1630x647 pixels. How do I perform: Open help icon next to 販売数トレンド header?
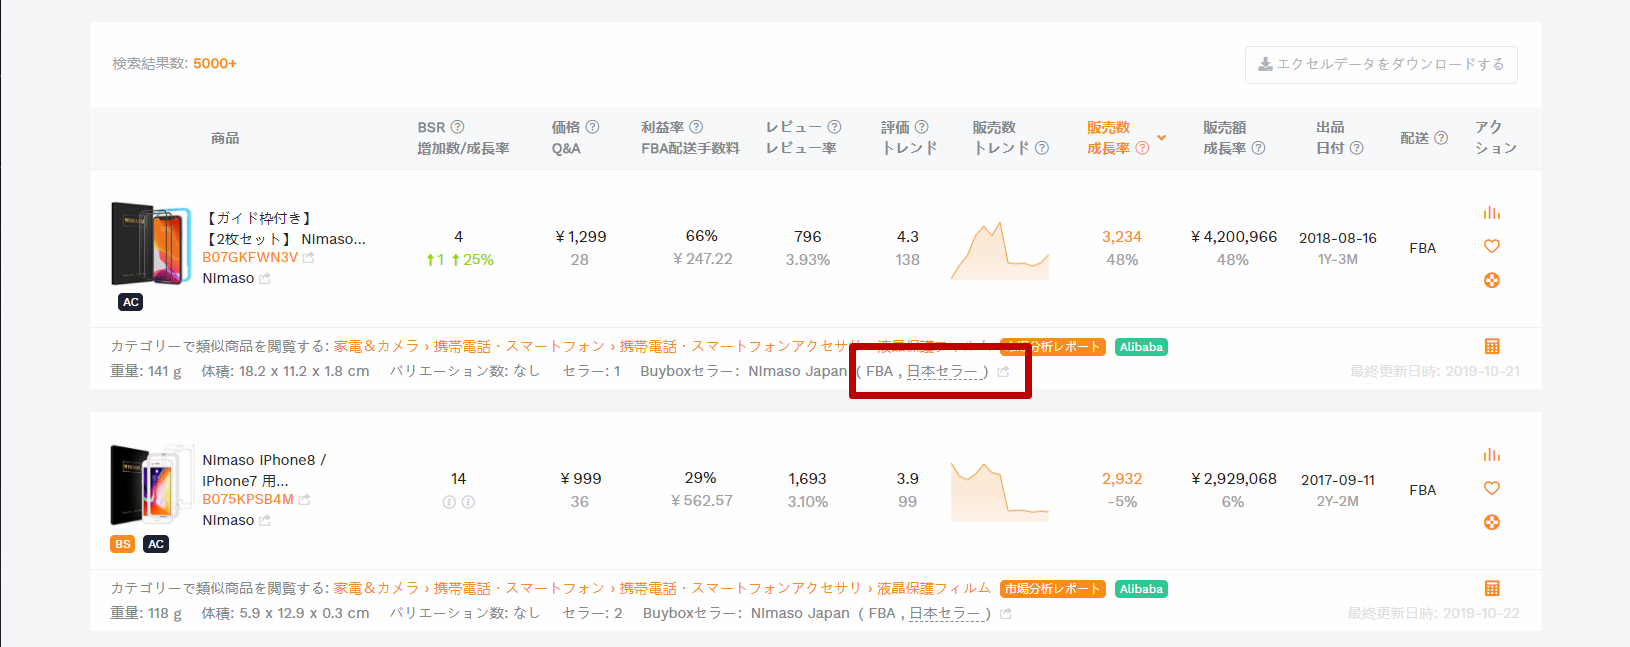click(x=1042, y=148)
